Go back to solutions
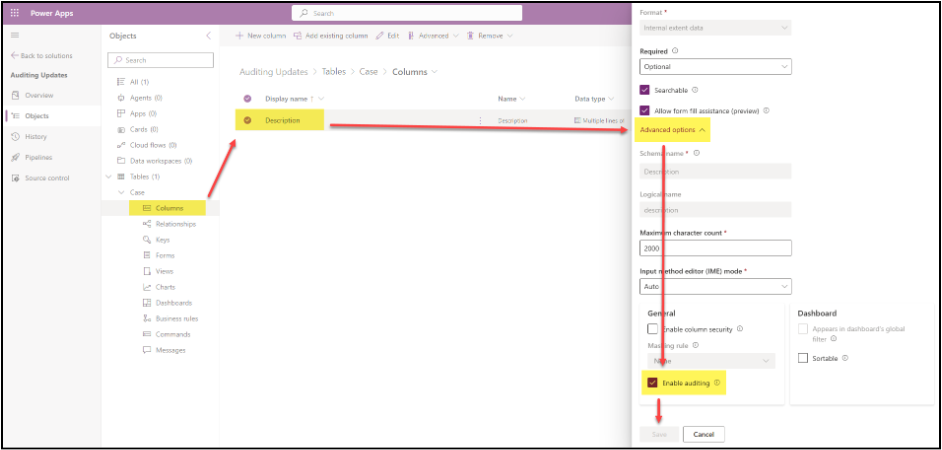Image resolution: width=942 pixels, height=450 pixels. pos(47,56)
